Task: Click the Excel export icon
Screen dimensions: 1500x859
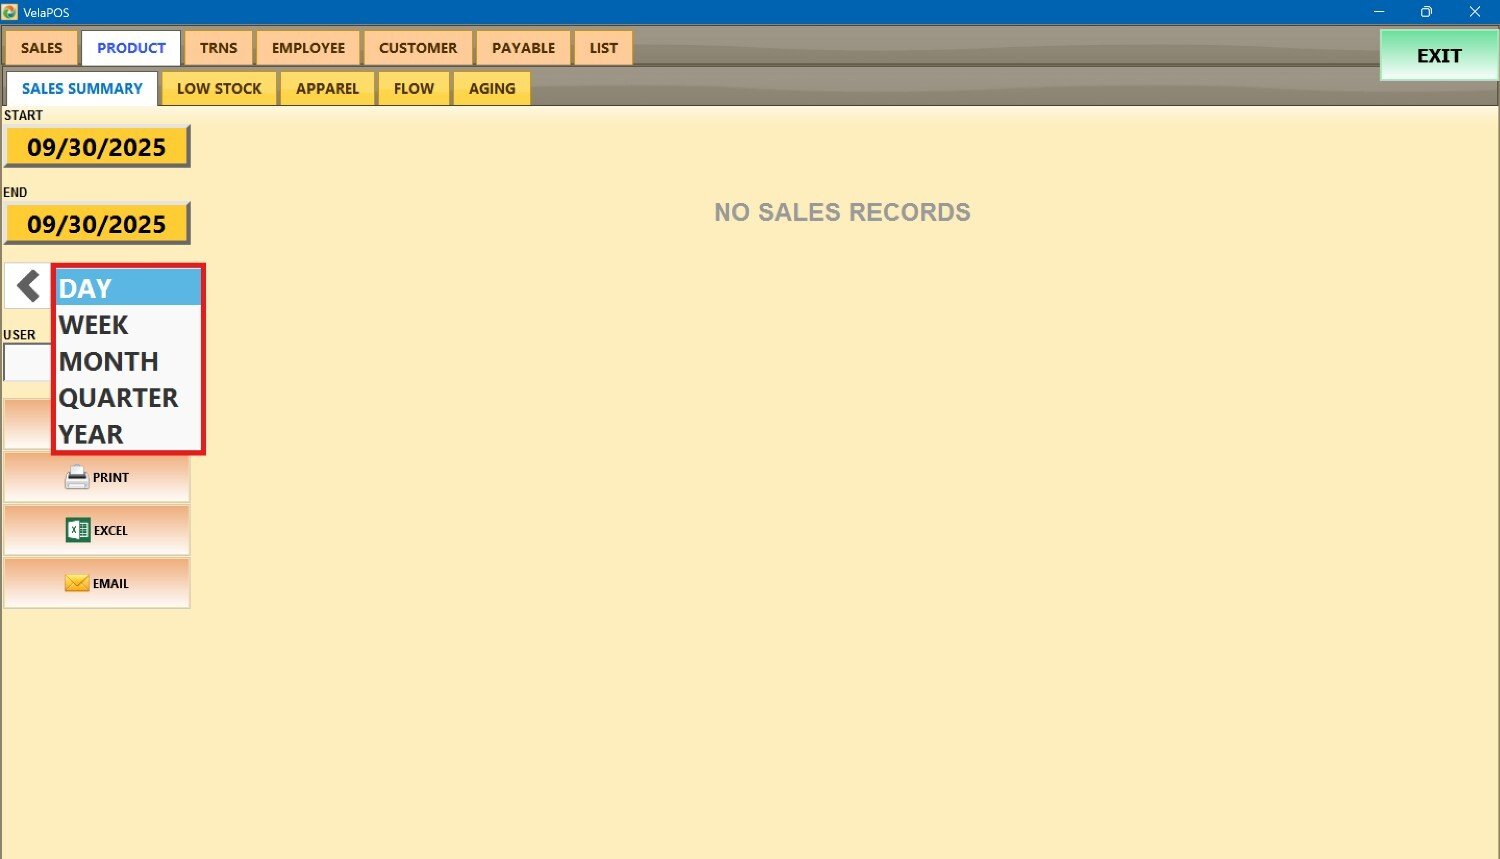Action: coord(77,531)
